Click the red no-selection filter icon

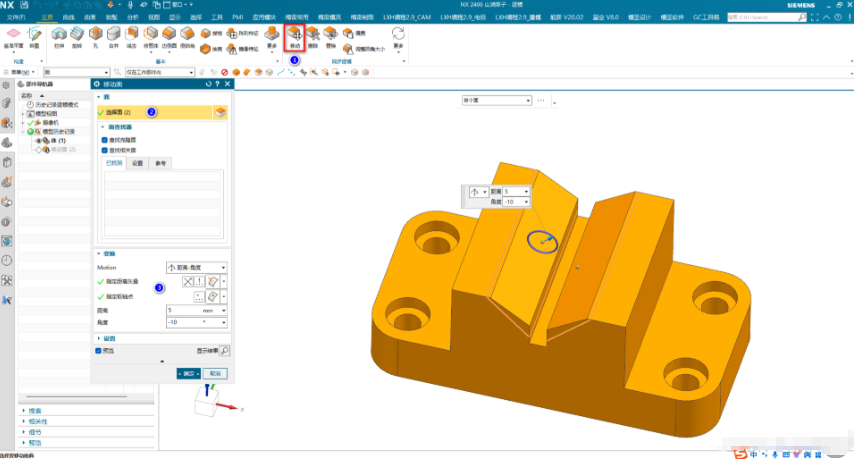tap(224, 72)
